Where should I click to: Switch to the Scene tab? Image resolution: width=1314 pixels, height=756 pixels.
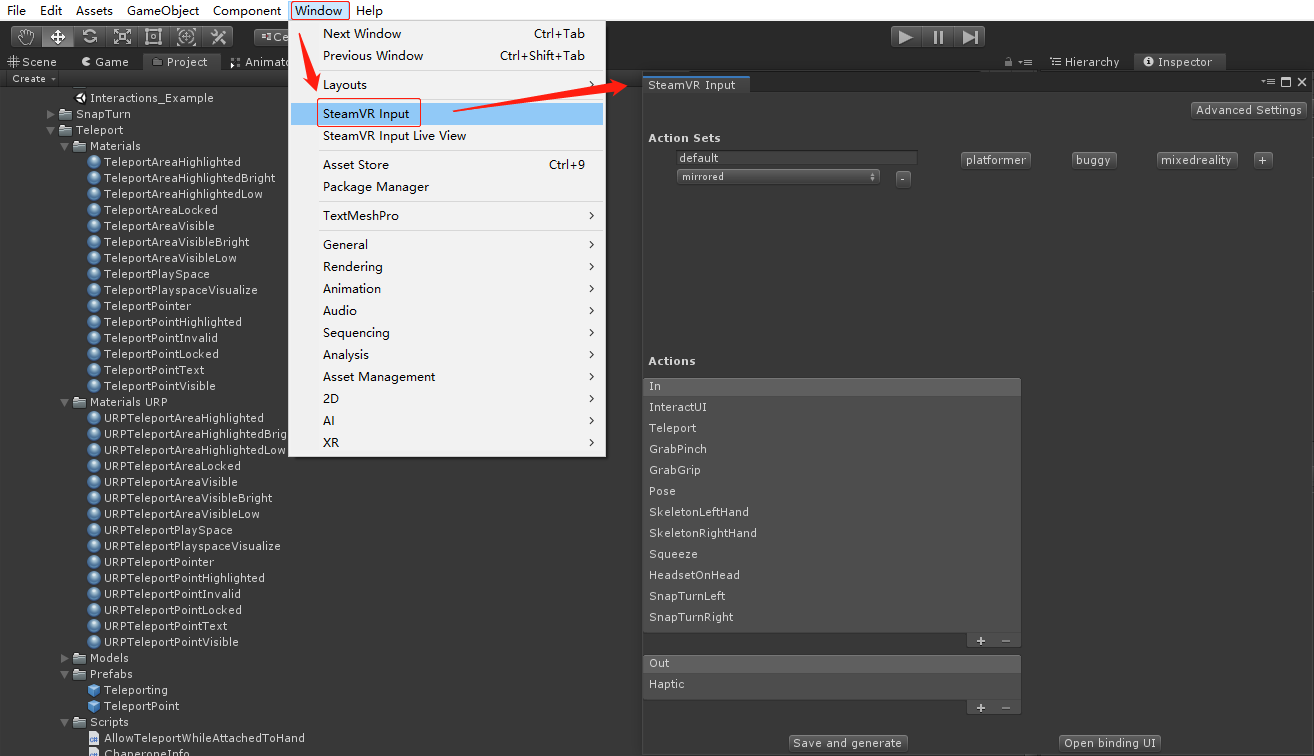point(33,62)
